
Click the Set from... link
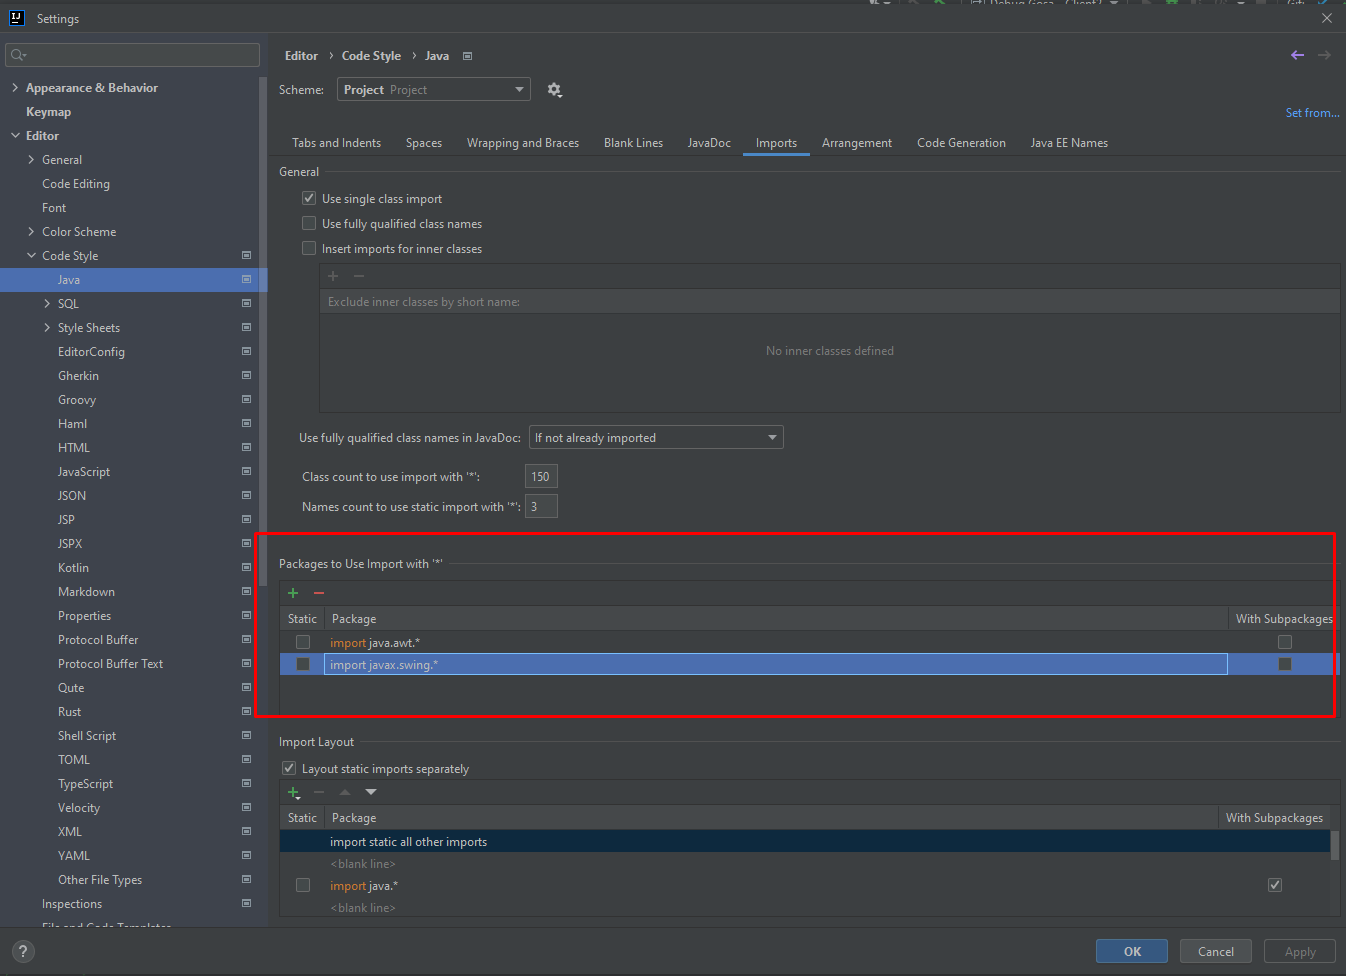coord(1312,113)
